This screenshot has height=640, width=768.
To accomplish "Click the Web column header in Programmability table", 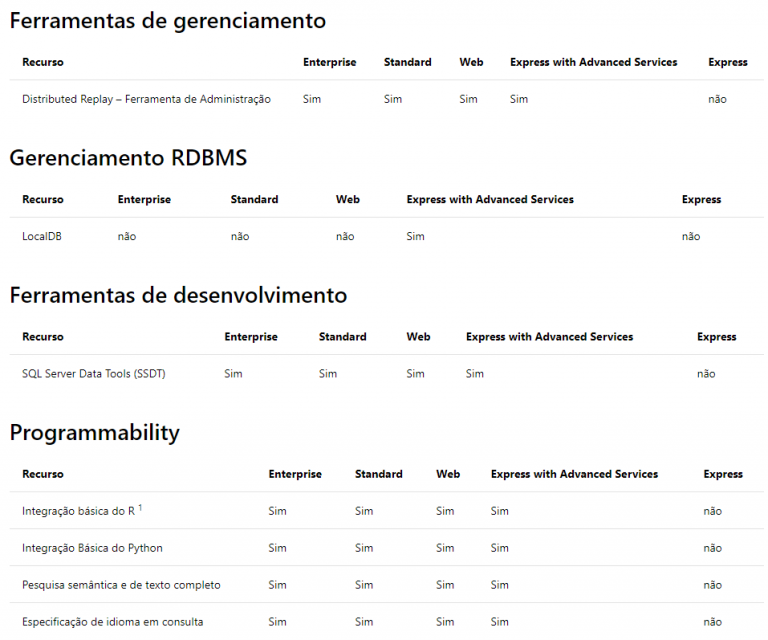I will 448,474.
